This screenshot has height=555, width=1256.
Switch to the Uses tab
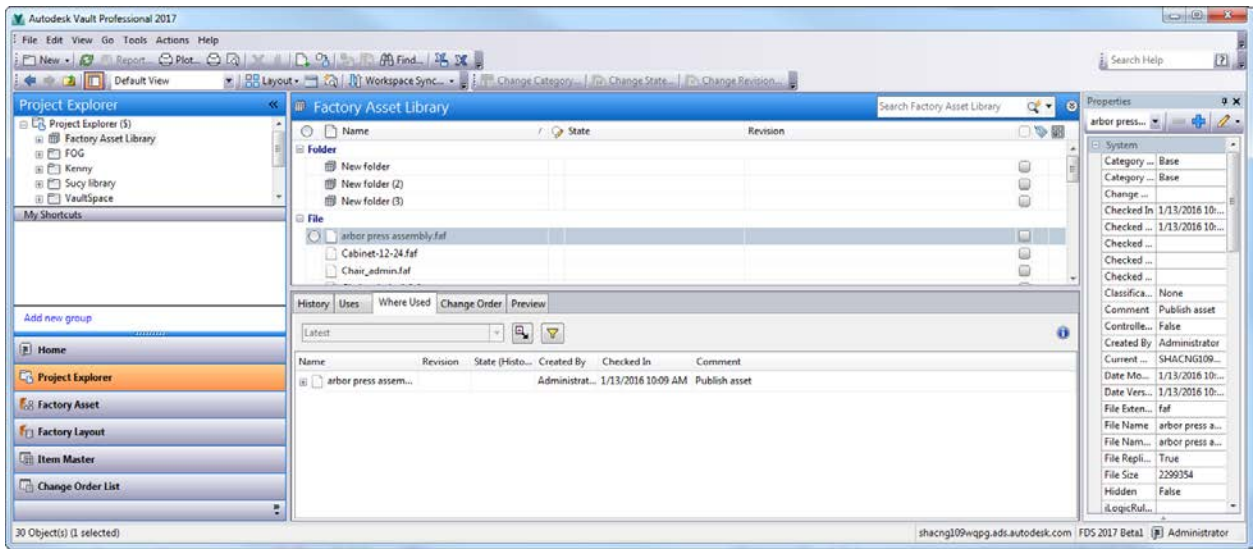click(351, 303)
